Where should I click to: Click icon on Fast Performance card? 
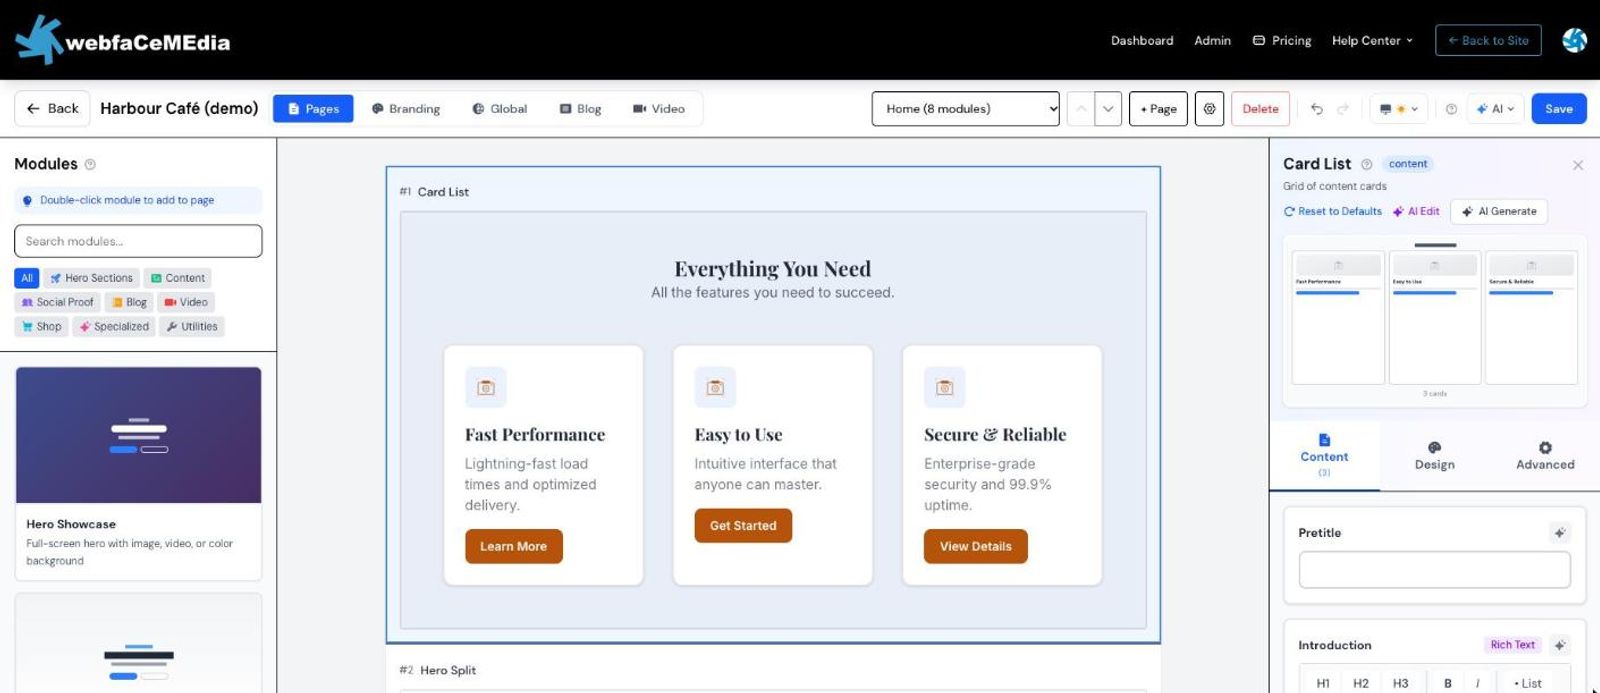[x=486, y=387]
